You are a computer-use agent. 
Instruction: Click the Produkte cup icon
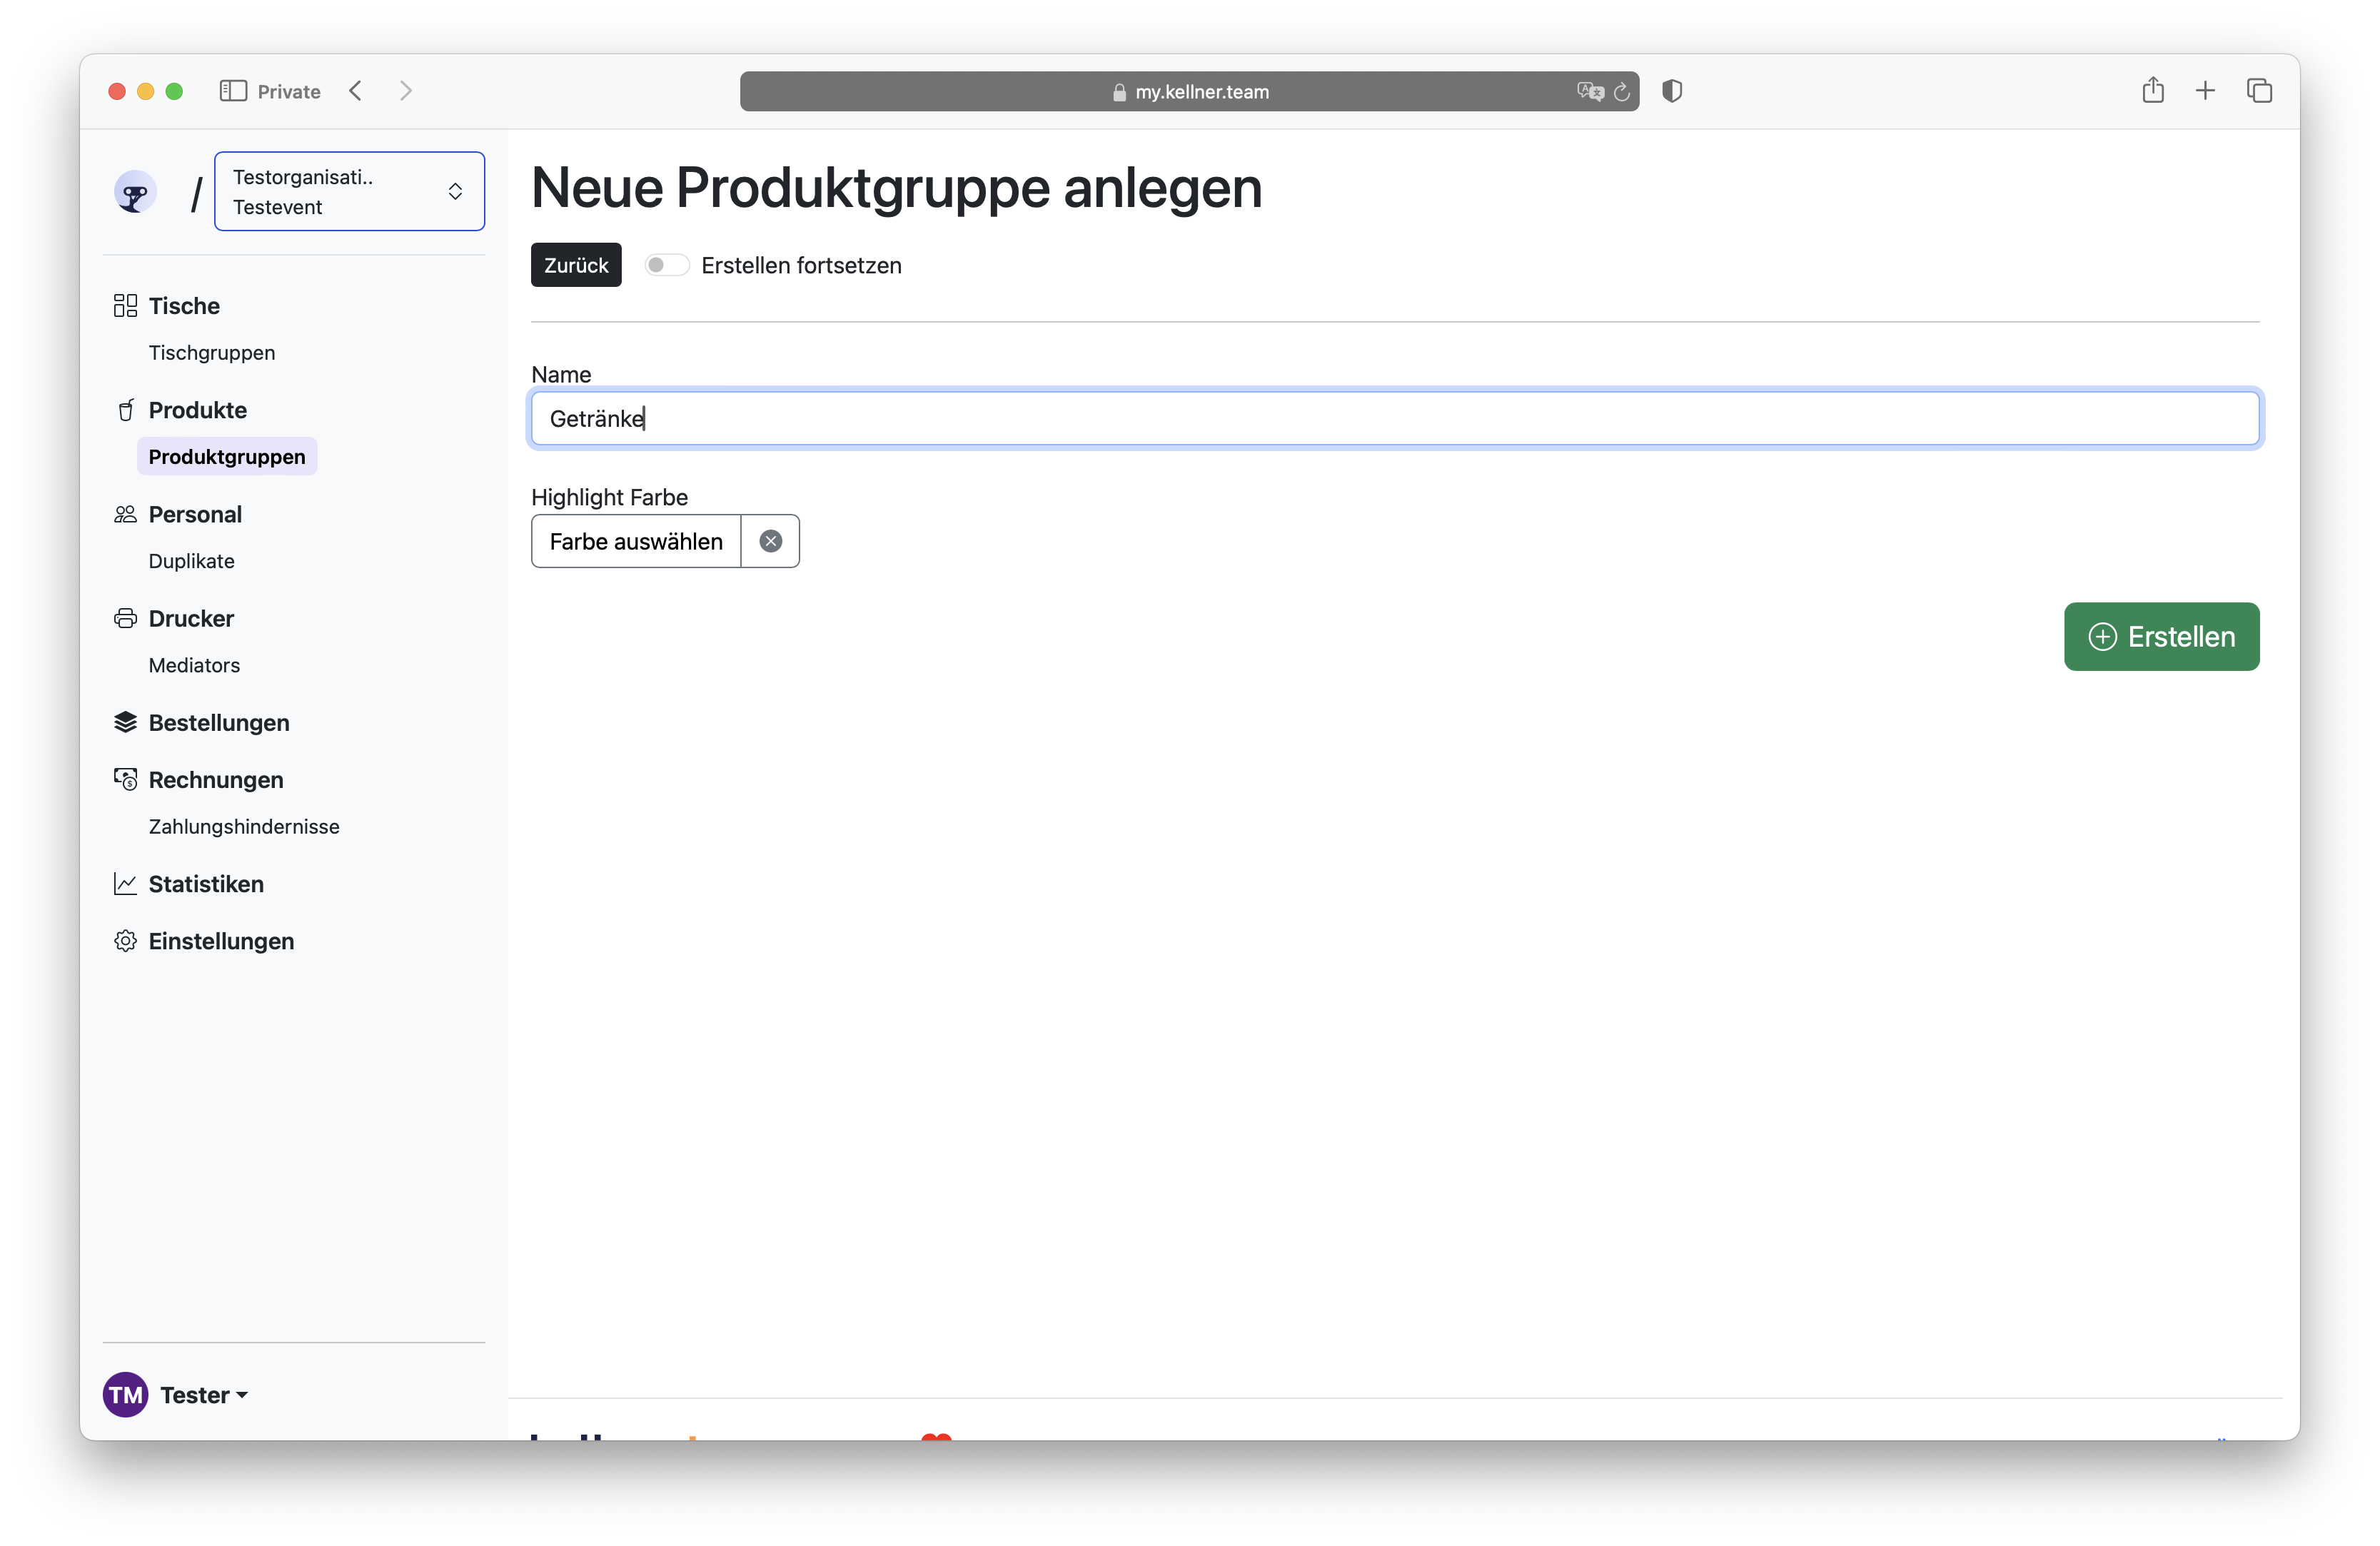(125, 410)
